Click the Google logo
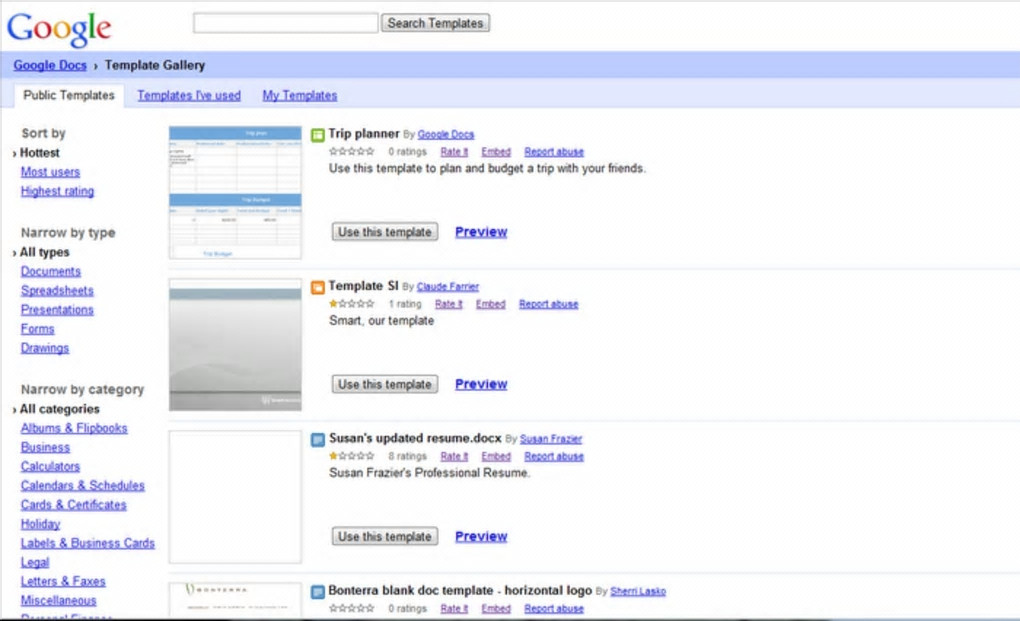This screenshot has width=1020, height=621. click(x=59, y=29)
